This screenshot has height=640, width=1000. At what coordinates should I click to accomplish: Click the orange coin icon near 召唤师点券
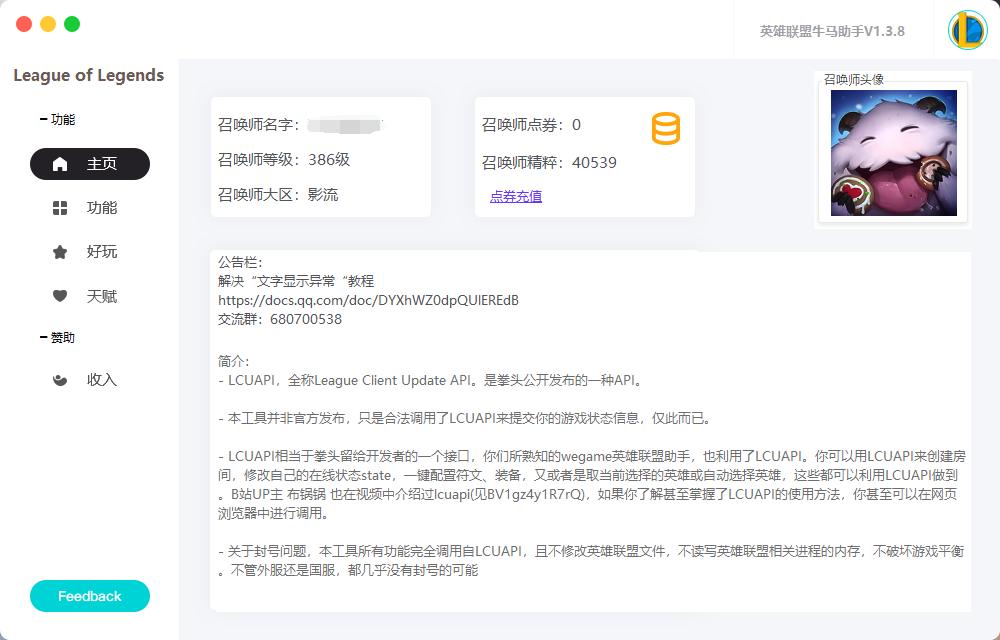point(665,129)
